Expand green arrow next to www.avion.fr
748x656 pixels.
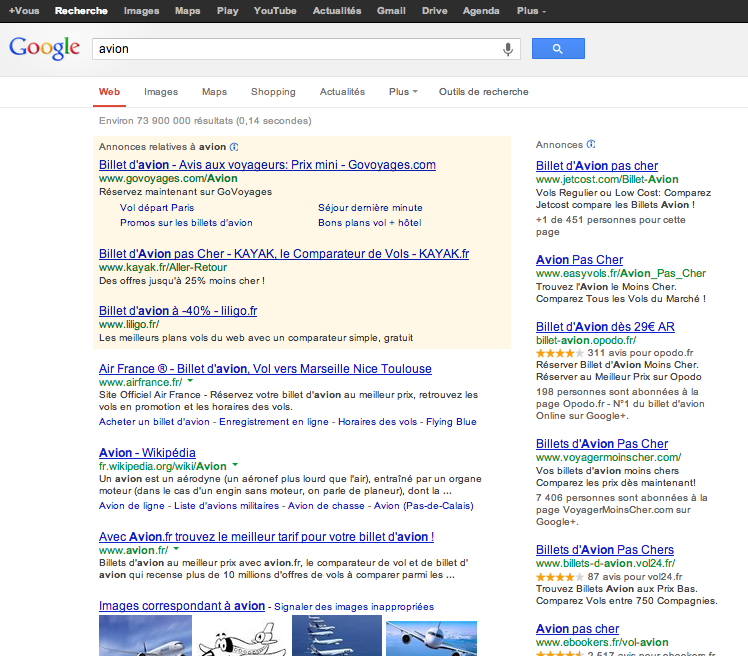pyautogui.click(x=176, y=549)
